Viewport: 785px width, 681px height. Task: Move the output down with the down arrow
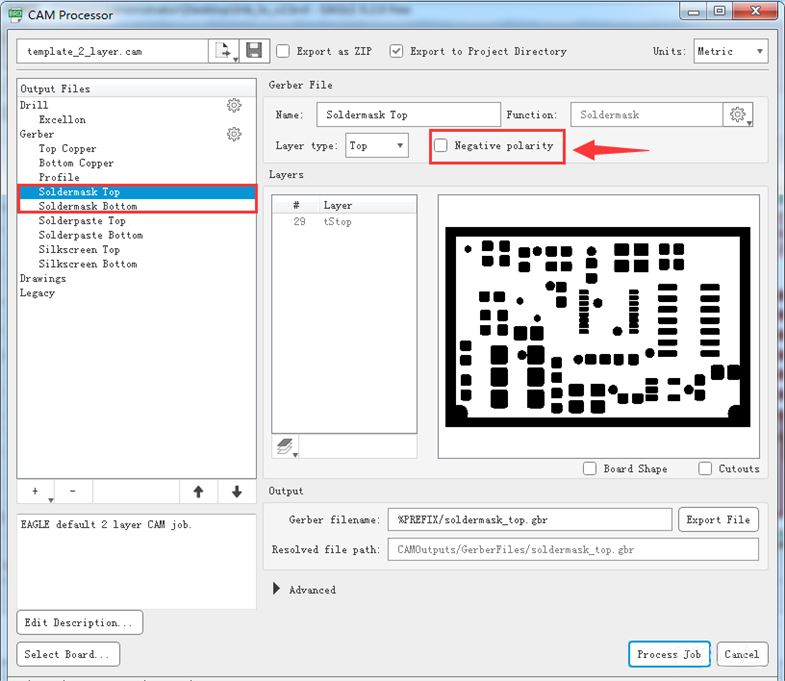[x=236, y=491]
